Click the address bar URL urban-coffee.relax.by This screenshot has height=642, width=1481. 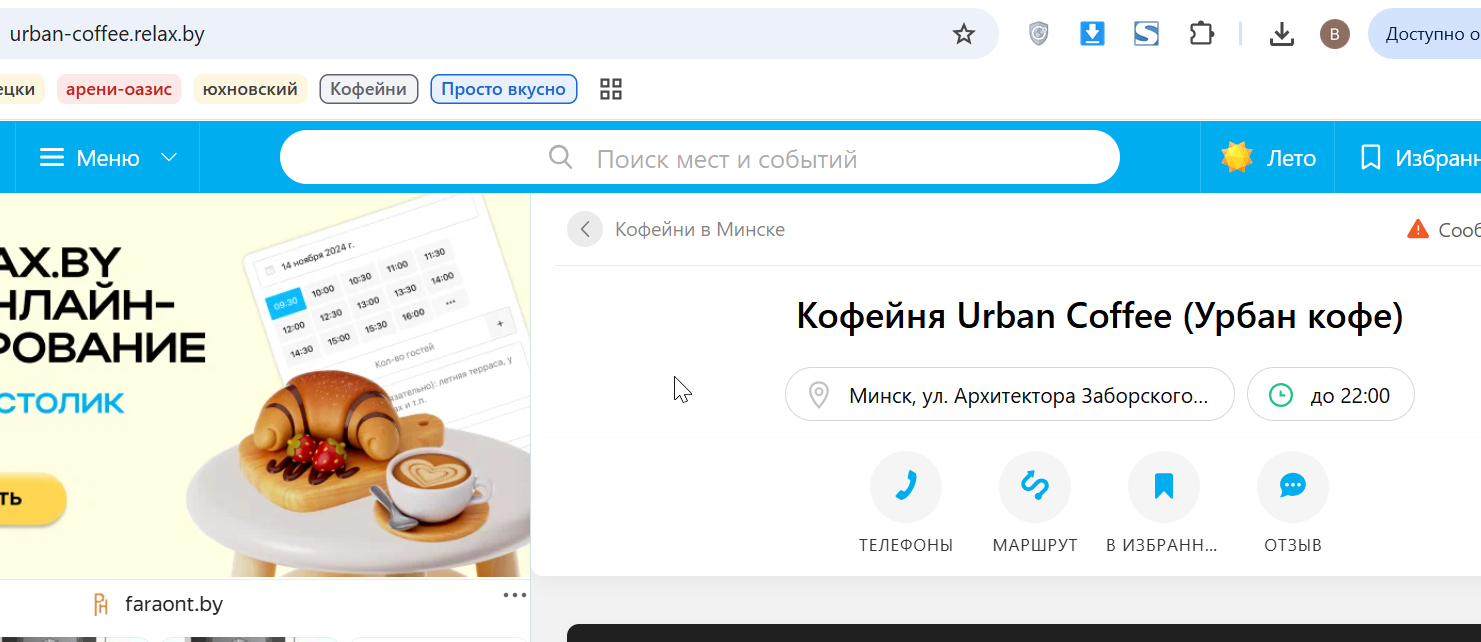click(107, 34)
